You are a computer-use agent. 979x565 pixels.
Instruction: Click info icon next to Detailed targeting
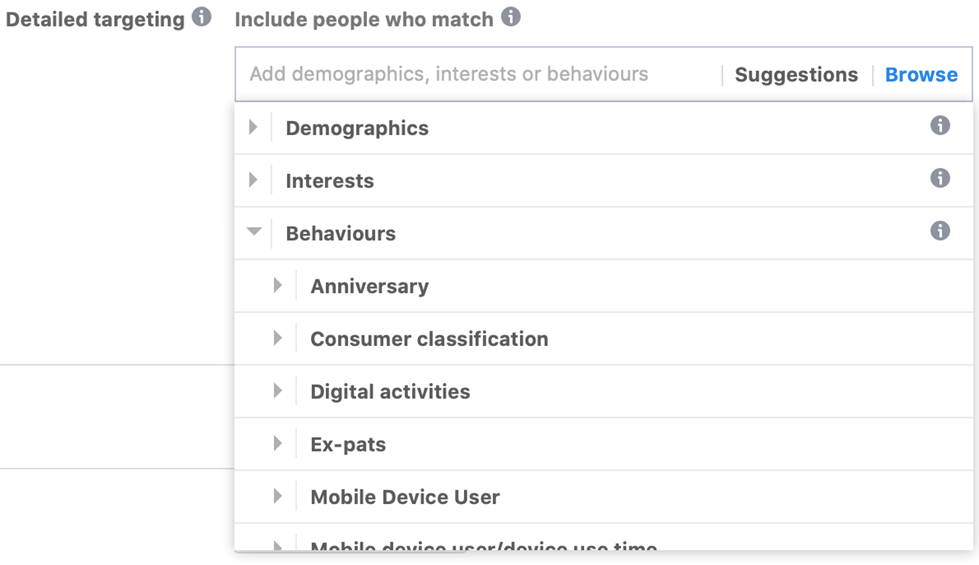pyautogui.click(x=201, y=17)
